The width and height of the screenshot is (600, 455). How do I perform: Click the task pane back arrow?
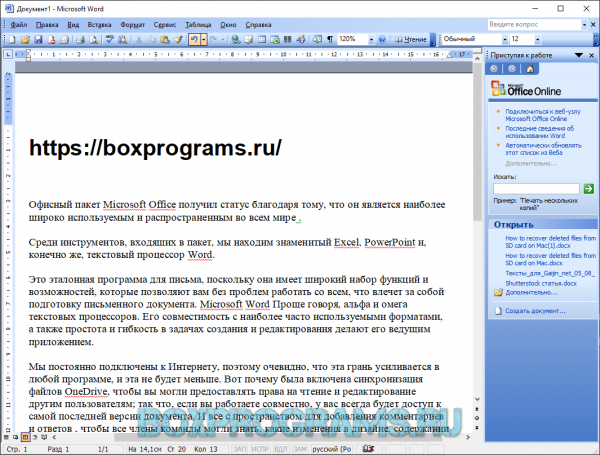point(494,69)
